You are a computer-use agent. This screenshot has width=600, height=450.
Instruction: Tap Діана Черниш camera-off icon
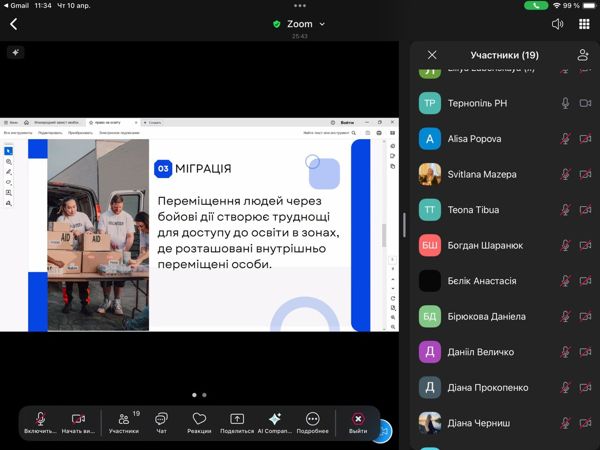coord(585,423)
